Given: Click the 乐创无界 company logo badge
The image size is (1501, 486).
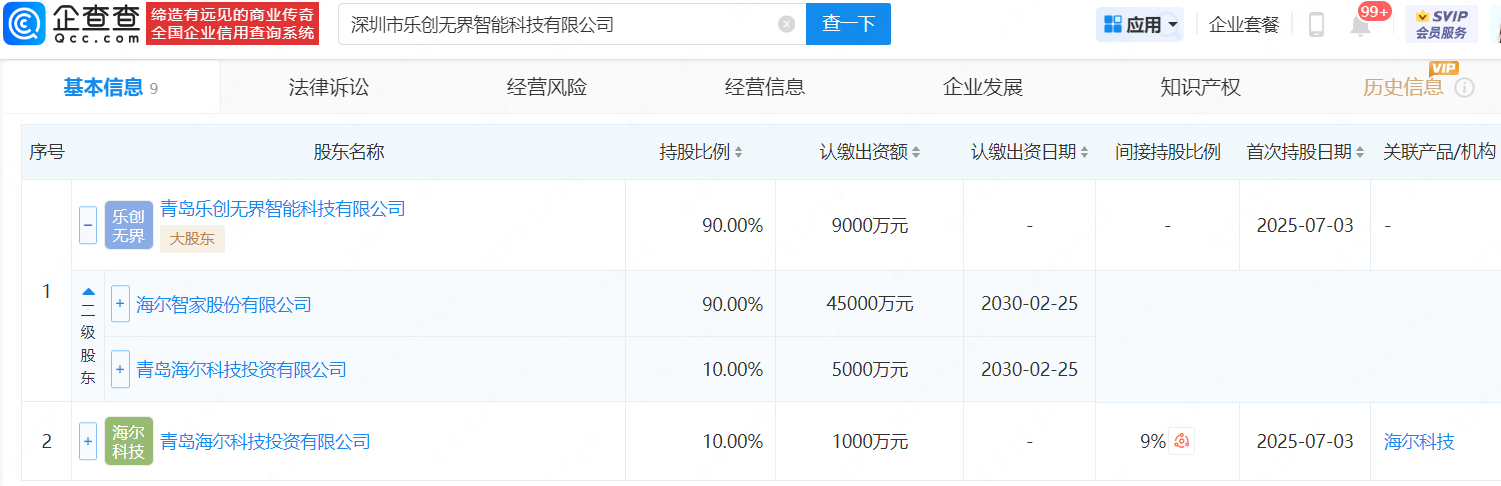Looking at the screenshot, I should (x=129, y=225).
